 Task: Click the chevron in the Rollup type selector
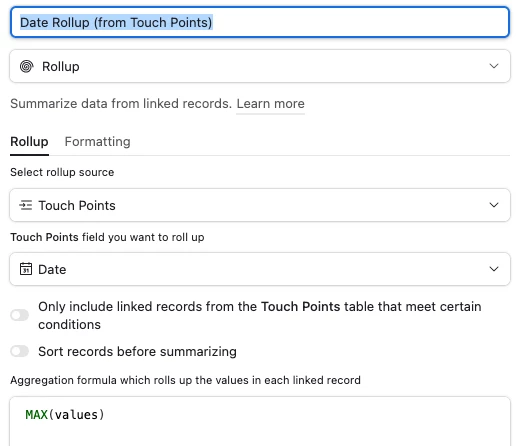click(494, 66)
